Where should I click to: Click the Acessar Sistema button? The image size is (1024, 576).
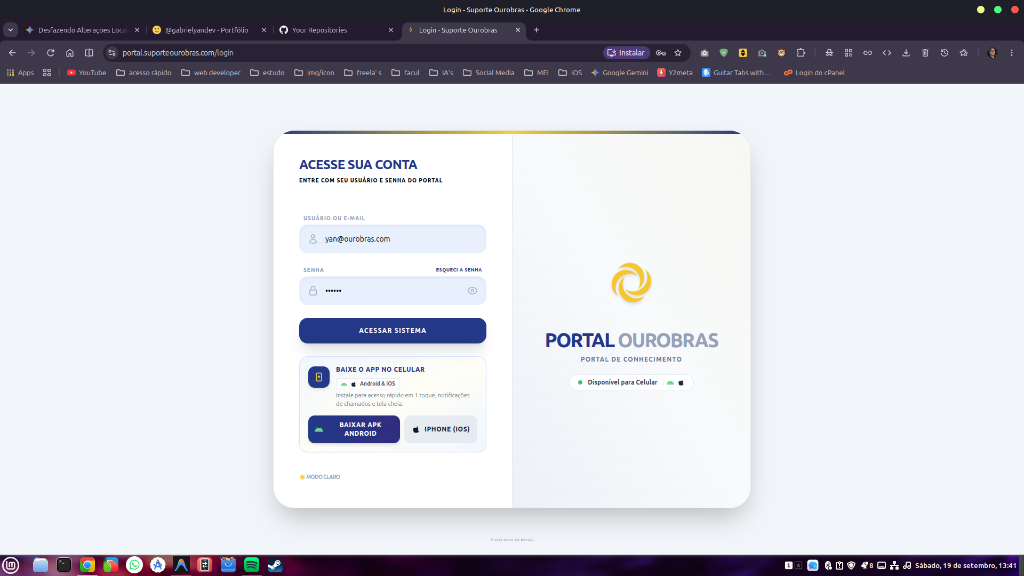coord(392,330)
